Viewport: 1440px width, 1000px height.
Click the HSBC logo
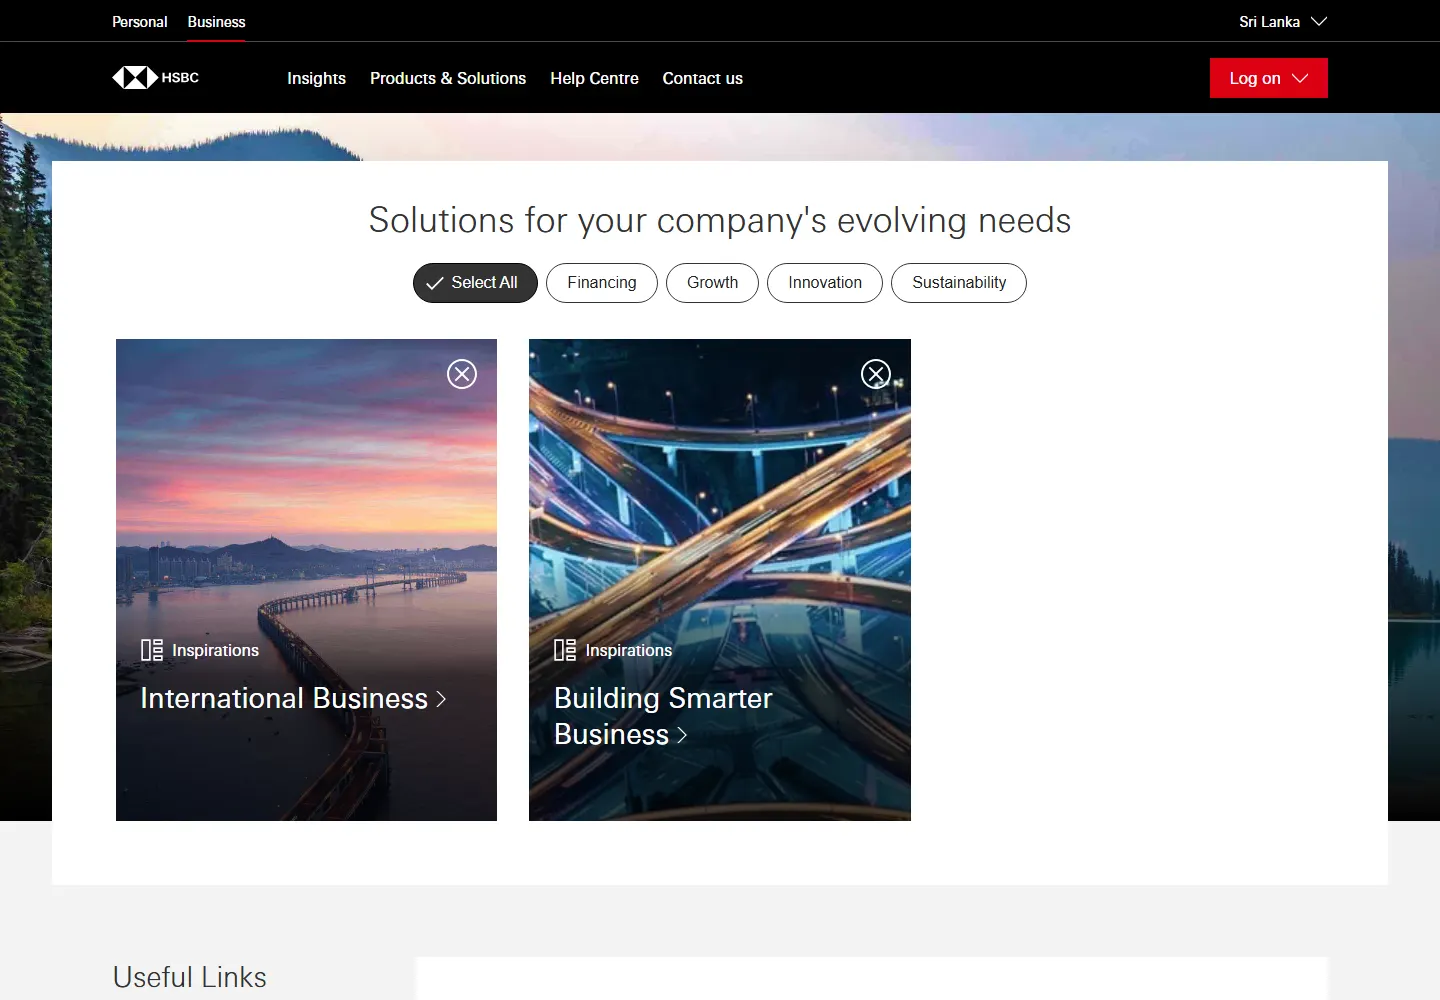156,78
